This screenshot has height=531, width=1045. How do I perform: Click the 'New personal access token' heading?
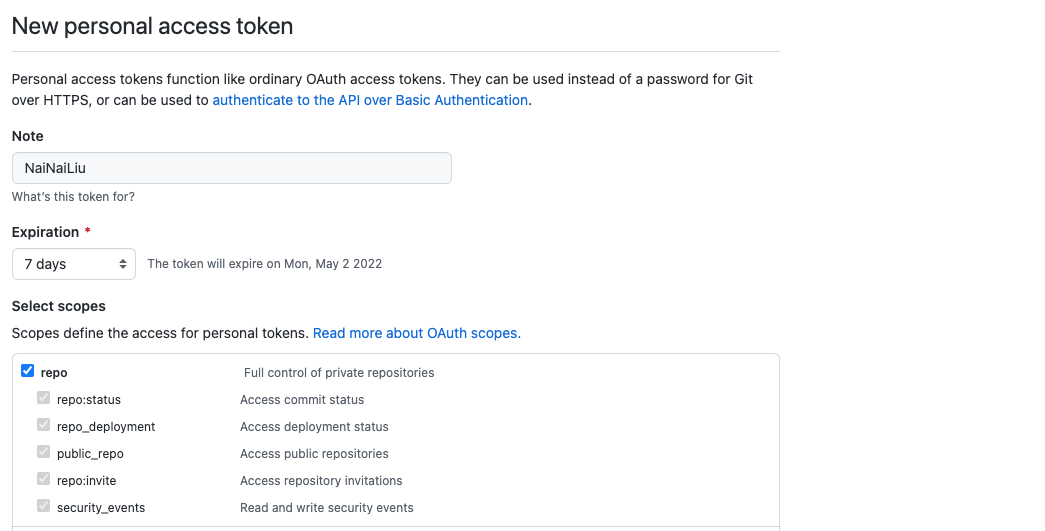click(152, 26)
